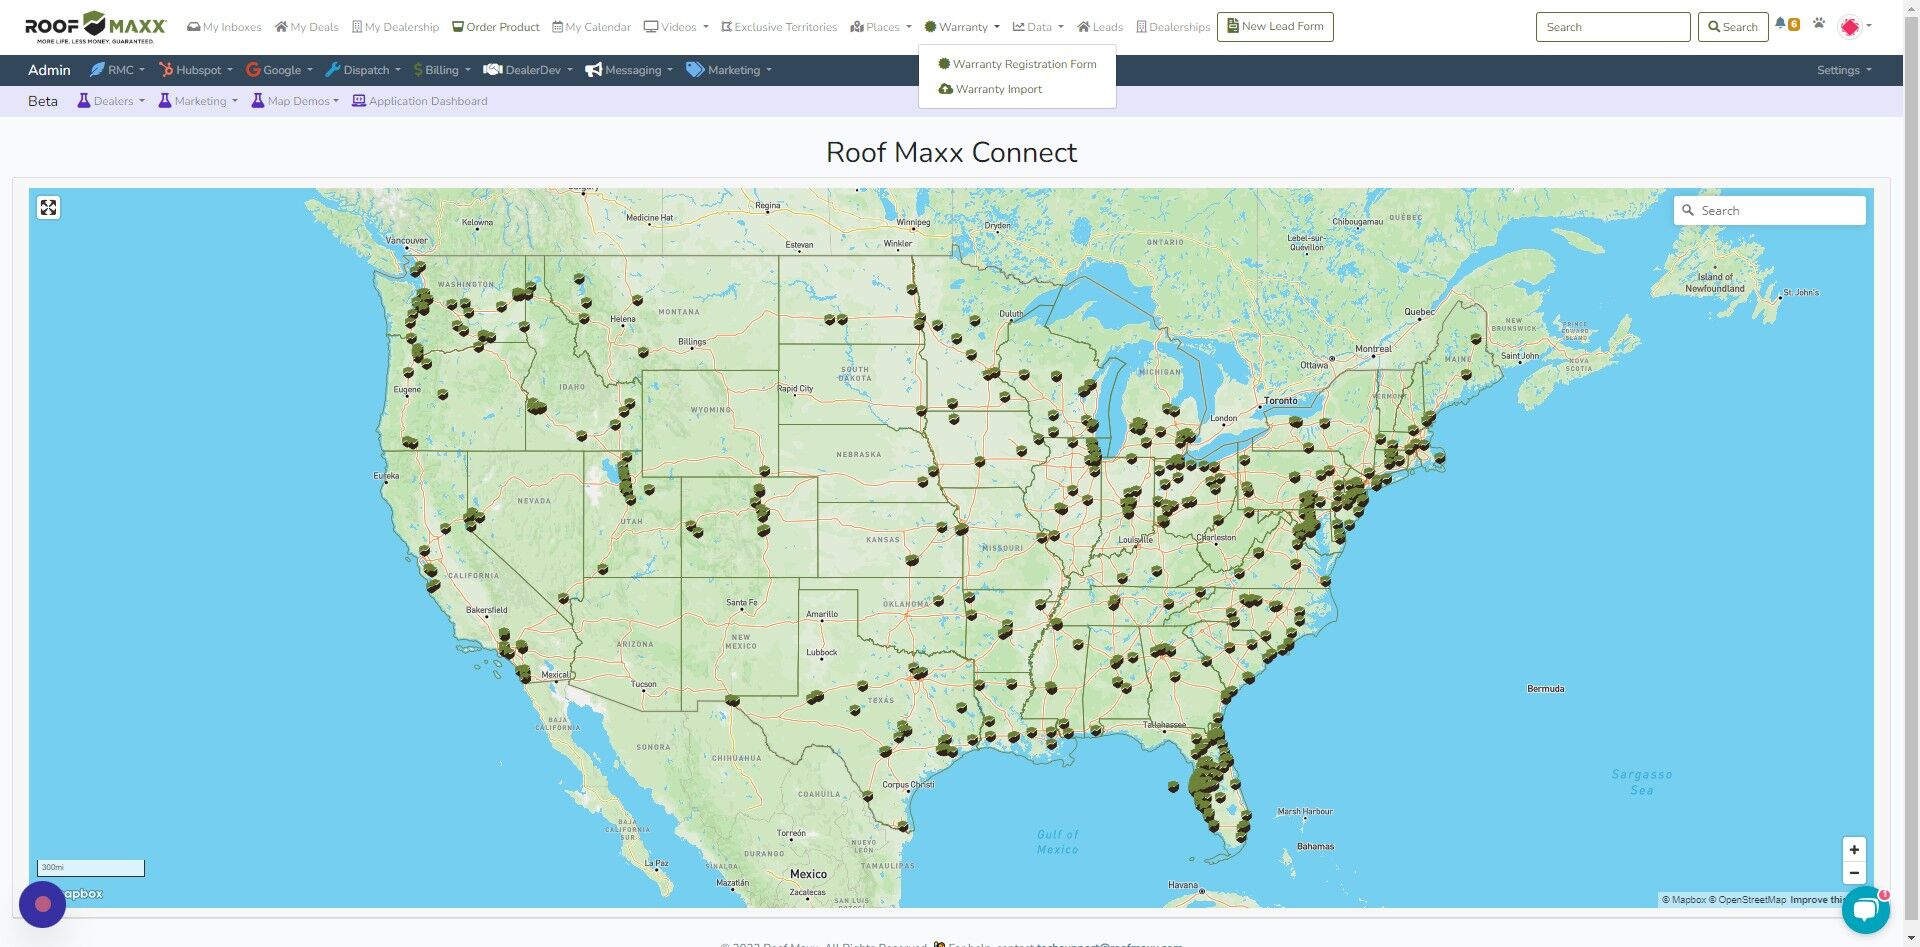This screenshot has width=1920, height=947.
Task: Click the Beta label
Action: click(x=43, y=101)
